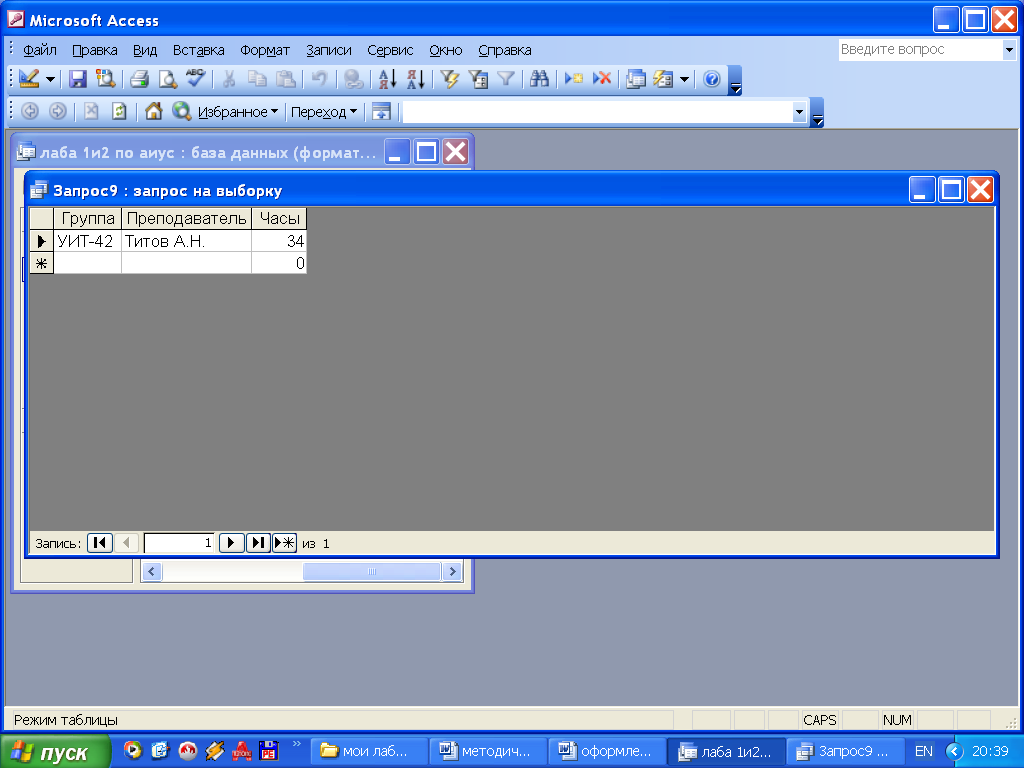Open the Избранное dropdown
The image size is (1024, 768).
point(238,112)
